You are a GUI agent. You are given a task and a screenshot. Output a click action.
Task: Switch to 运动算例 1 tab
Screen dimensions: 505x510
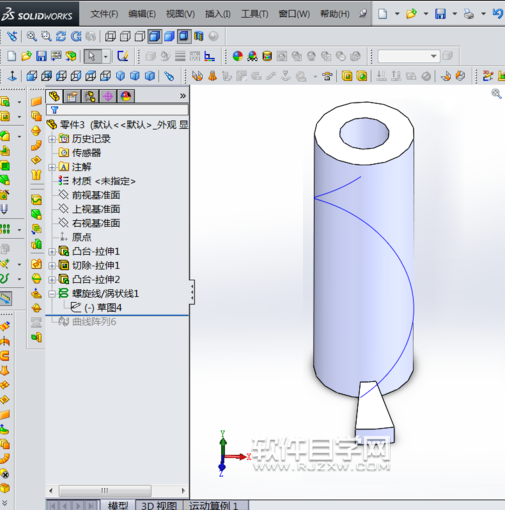click(215, 505)
